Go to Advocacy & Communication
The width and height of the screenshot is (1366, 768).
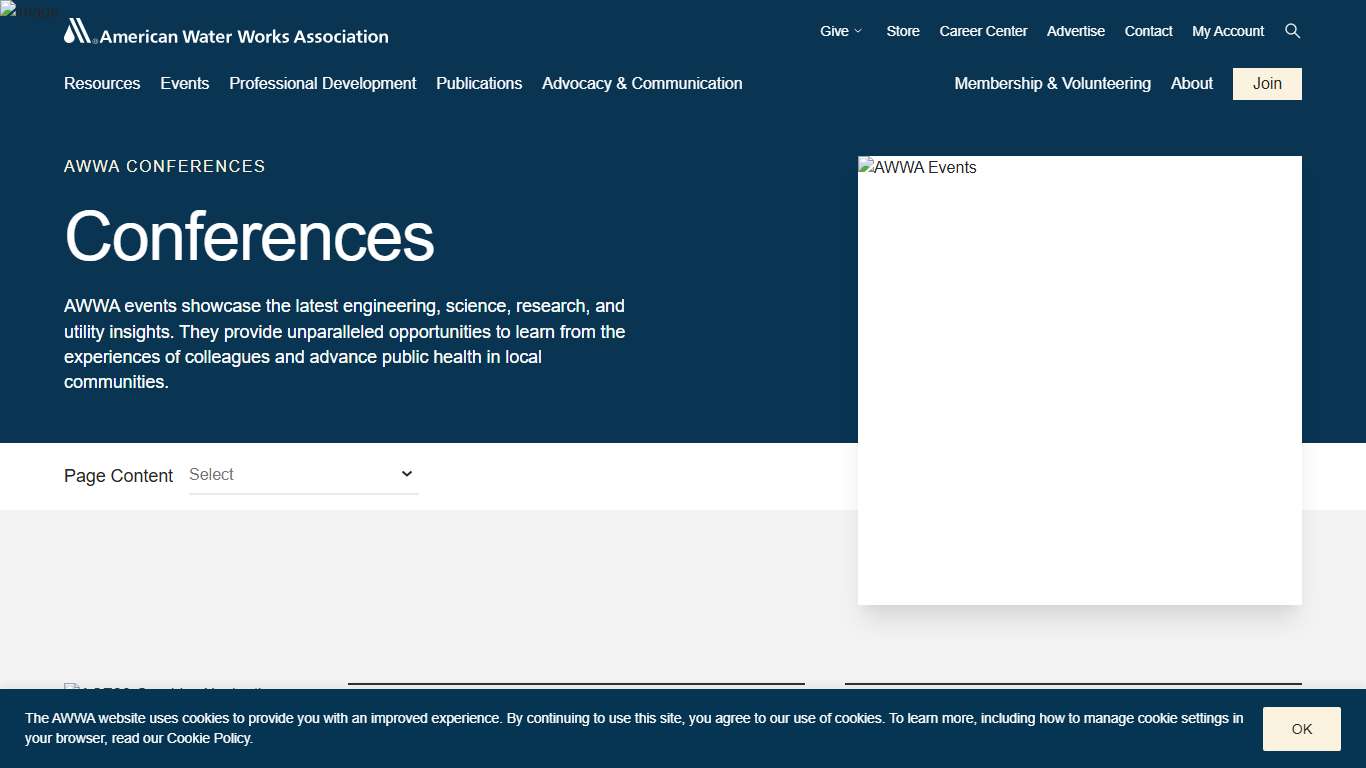pyautogui.click(x=642, y=84)
